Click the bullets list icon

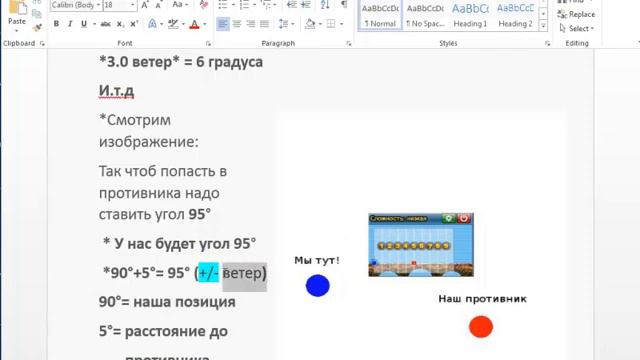tap(223, 5)
